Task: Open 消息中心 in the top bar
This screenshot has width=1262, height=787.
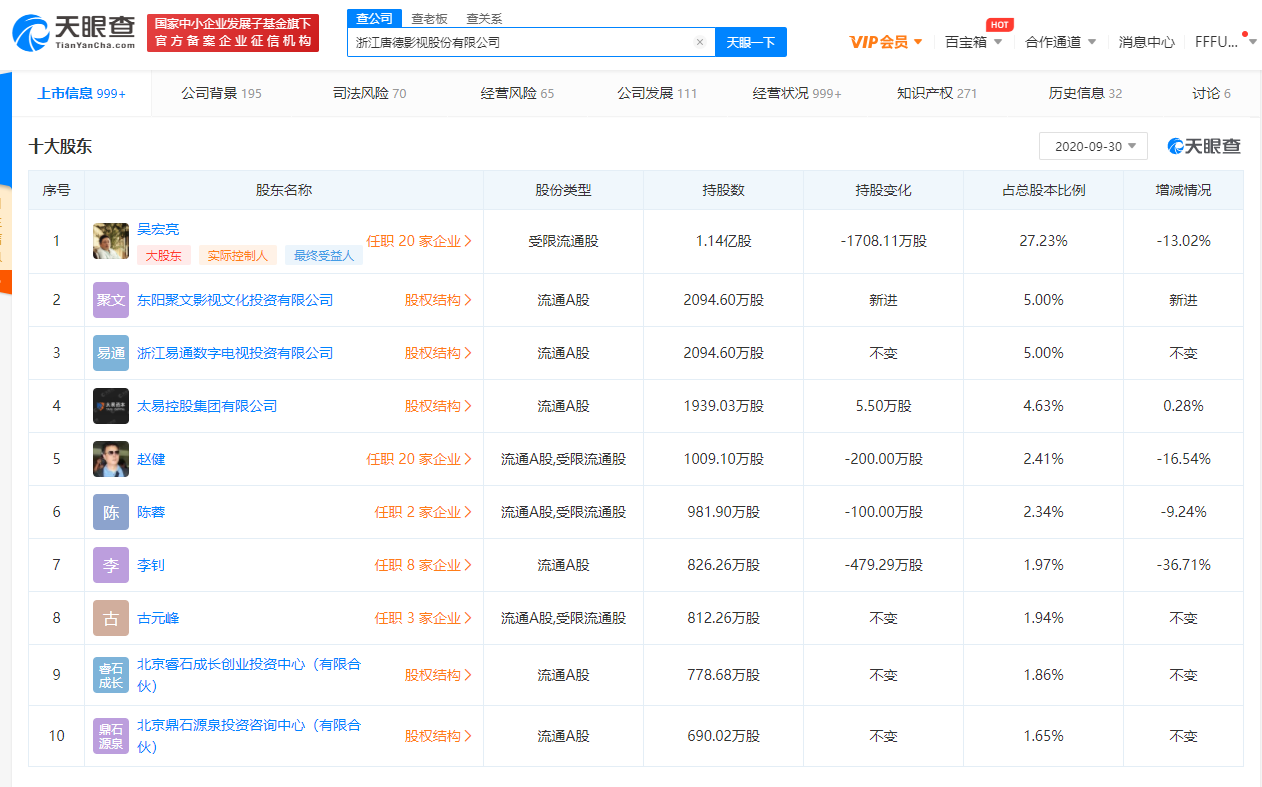Action: [1146, 42]
